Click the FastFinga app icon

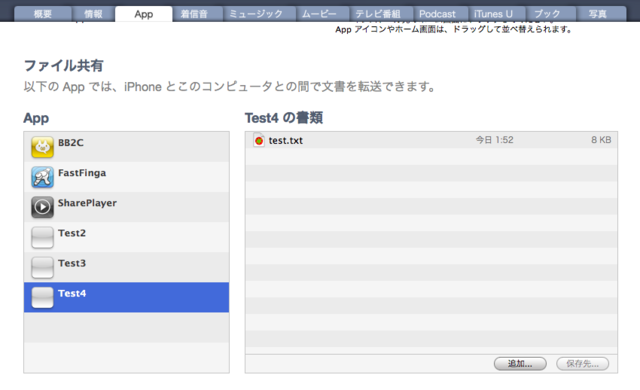pos(42,177)
